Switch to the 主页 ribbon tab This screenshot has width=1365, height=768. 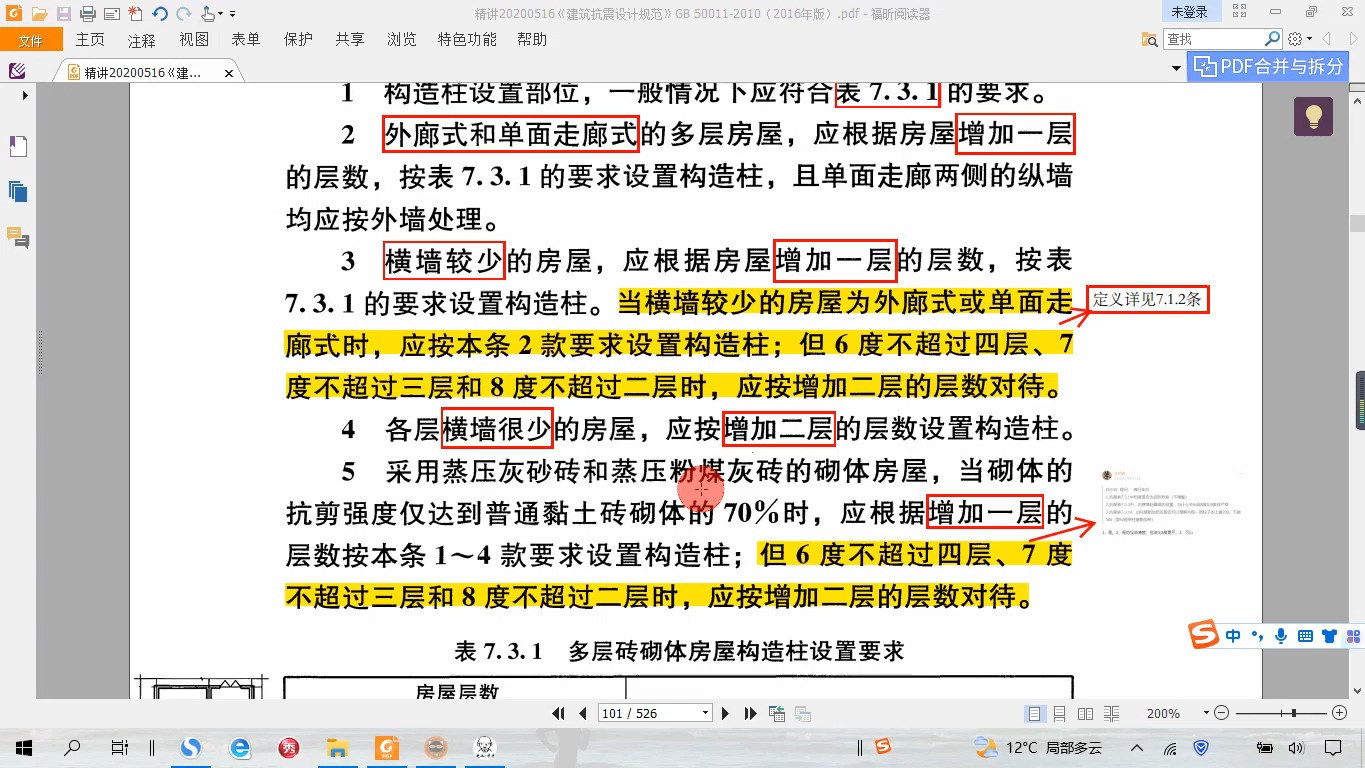point(90,40)
